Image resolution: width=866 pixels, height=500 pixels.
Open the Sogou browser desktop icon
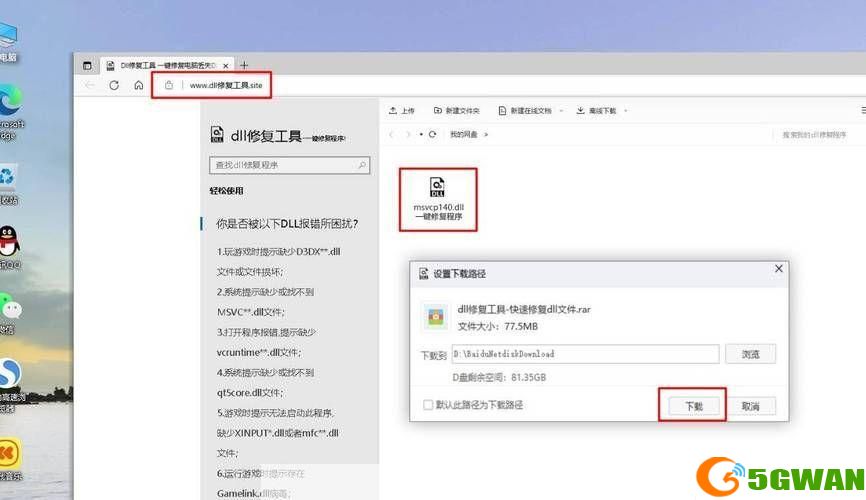[10, 385]
